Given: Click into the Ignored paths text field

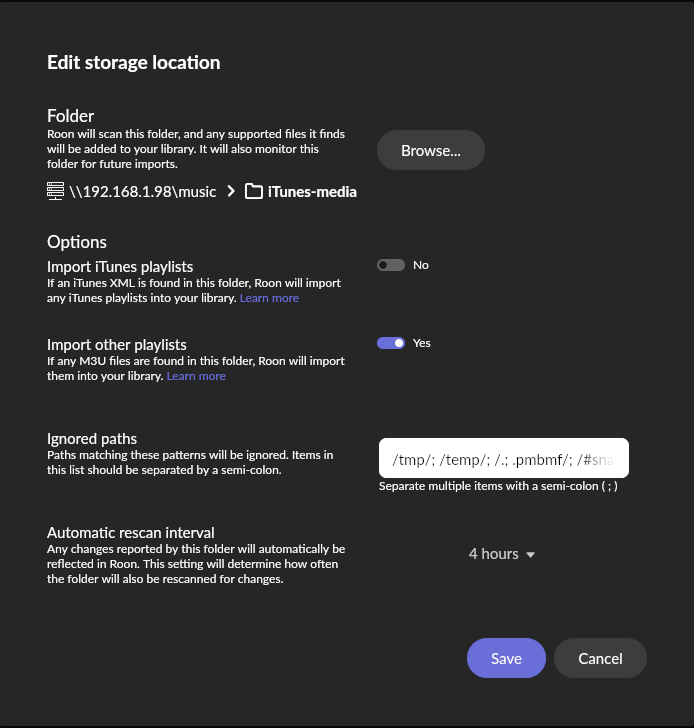Looking at the screenshot, I should point(503,459).
